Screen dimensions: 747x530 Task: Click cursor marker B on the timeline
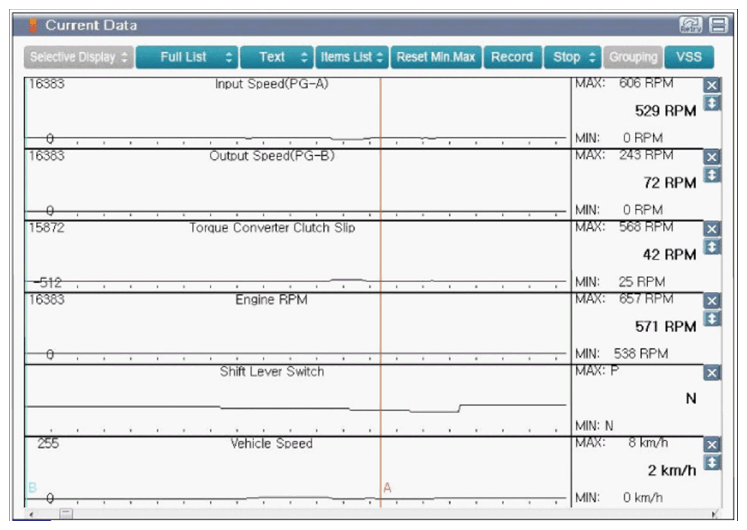point(32,488)
